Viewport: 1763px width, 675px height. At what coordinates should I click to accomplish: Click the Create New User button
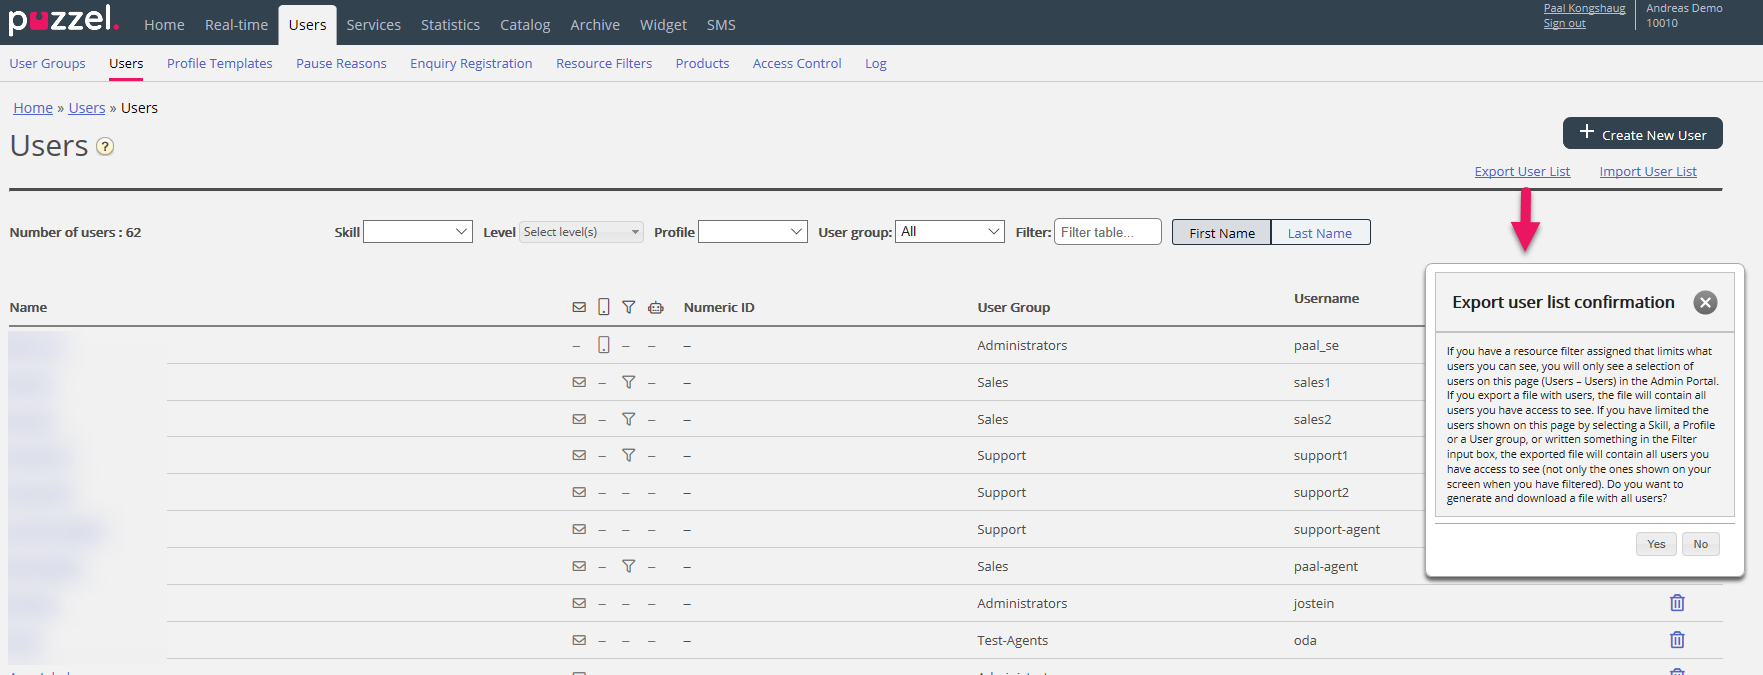pyautogui.click(x=1642, y=134)
